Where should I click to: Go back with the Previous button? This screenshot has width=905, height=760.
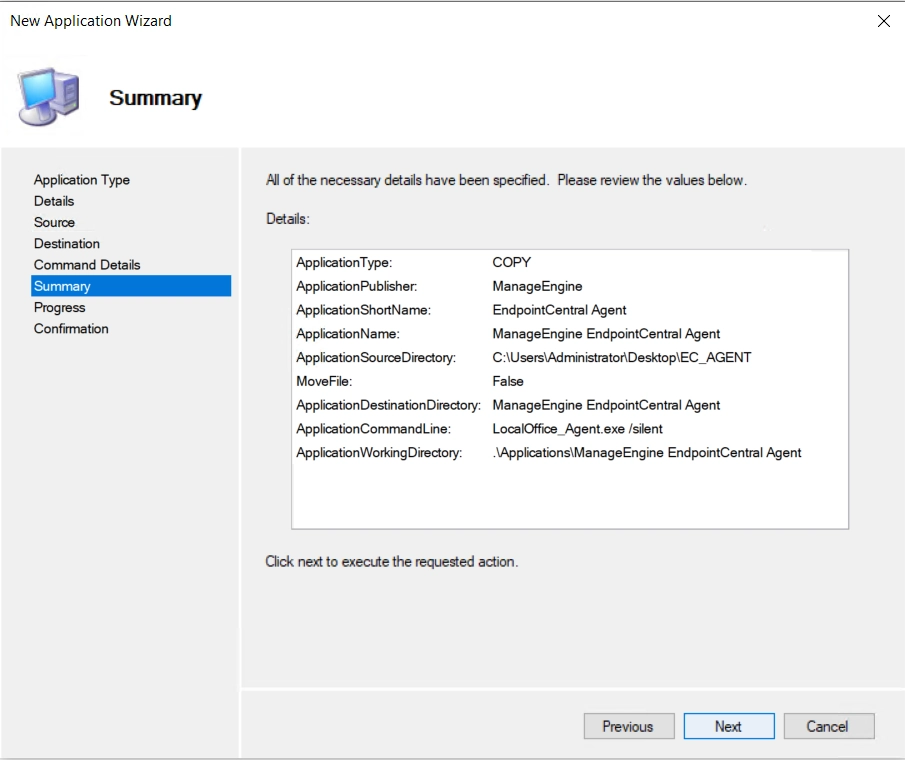[x=629, y=726]
